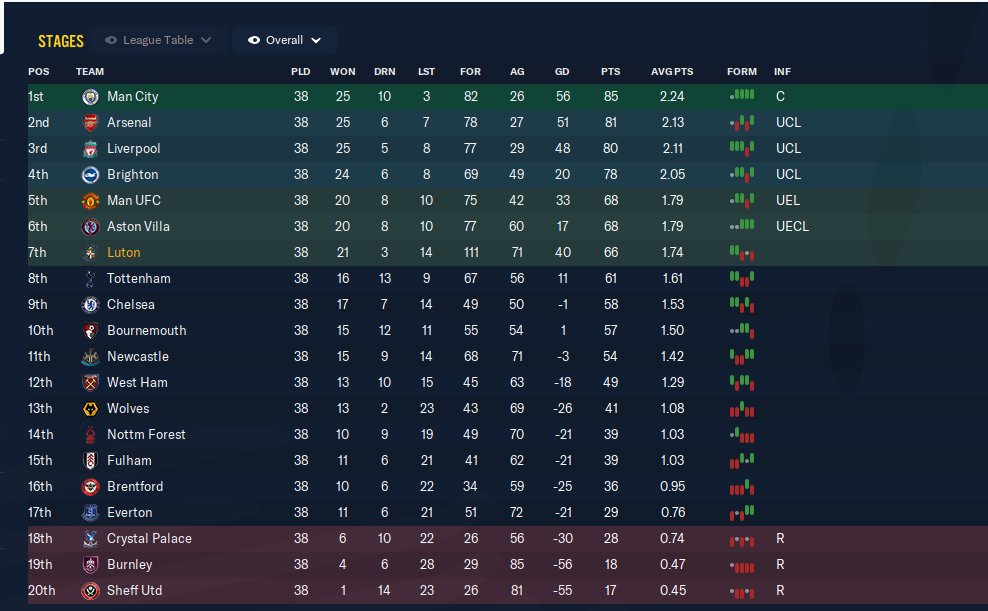Click the Stages section heading

click(61, 41)
